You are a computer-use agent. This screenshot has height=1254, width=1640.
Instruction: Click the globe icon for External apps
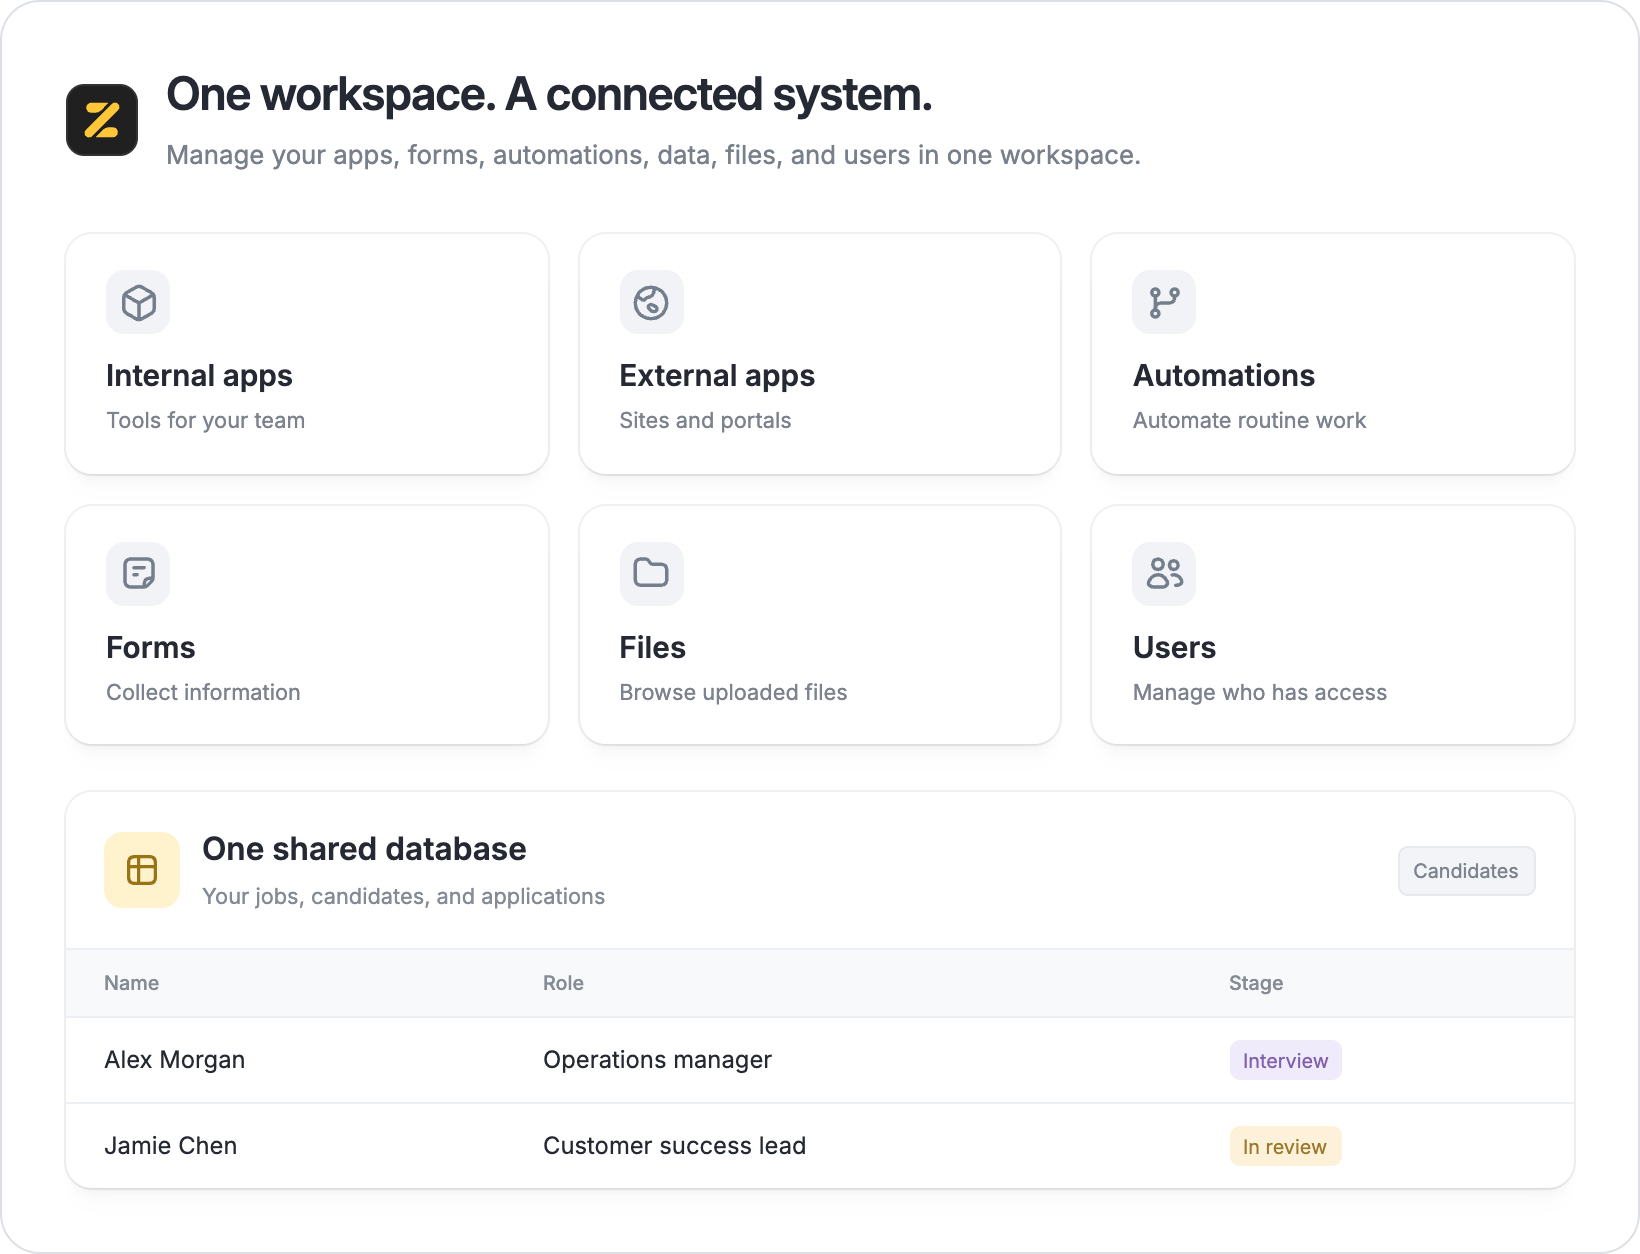pos(651,302)
